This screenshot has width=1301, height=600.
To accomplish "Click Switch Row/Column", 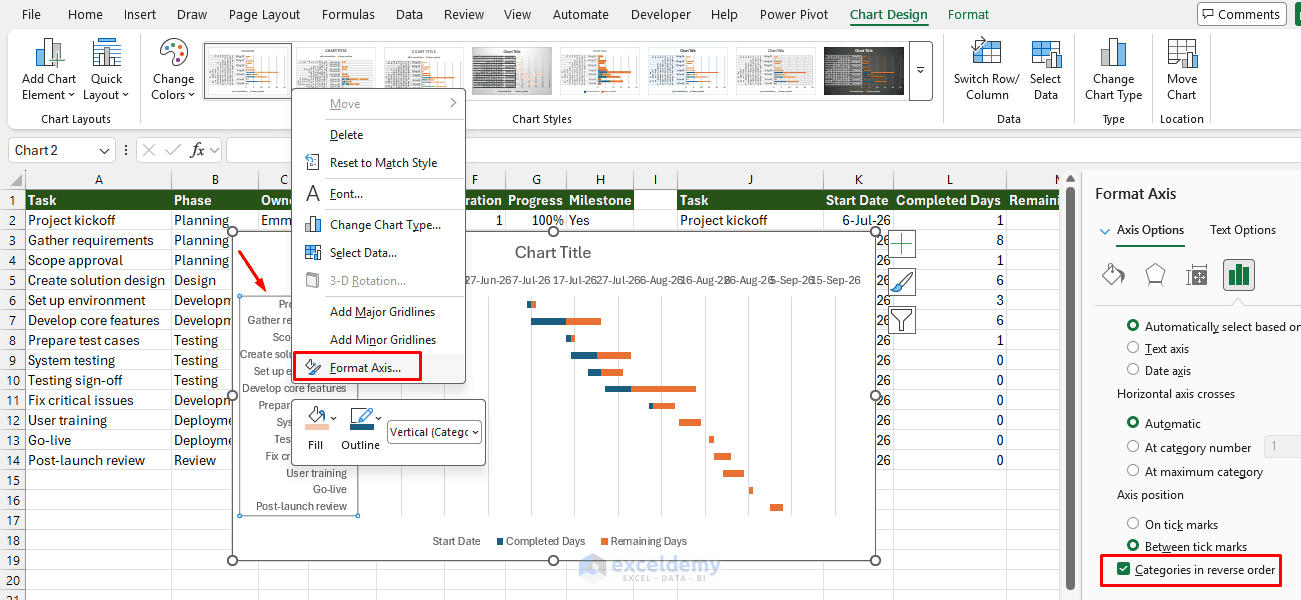I will [986, 70].
